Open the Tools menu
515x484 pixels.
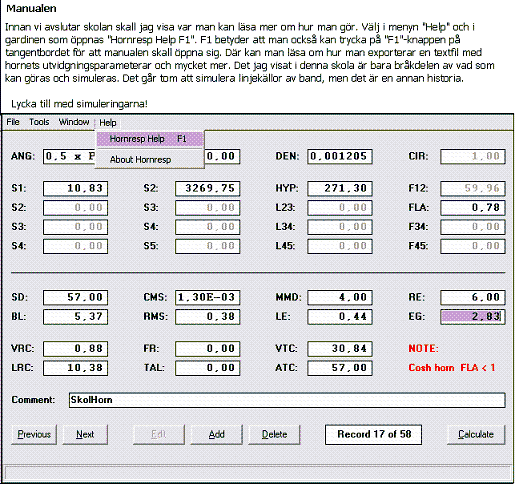pos(39,122)
